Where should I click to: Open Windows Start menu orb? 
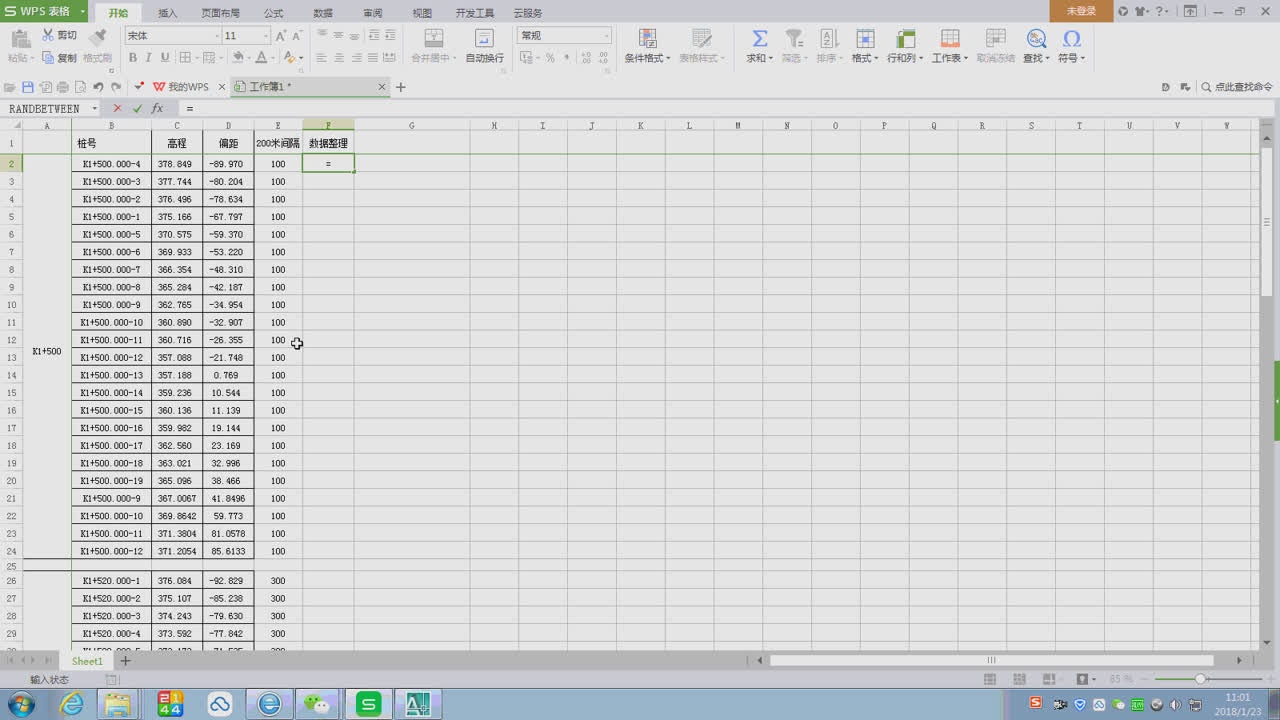point(21,704)
